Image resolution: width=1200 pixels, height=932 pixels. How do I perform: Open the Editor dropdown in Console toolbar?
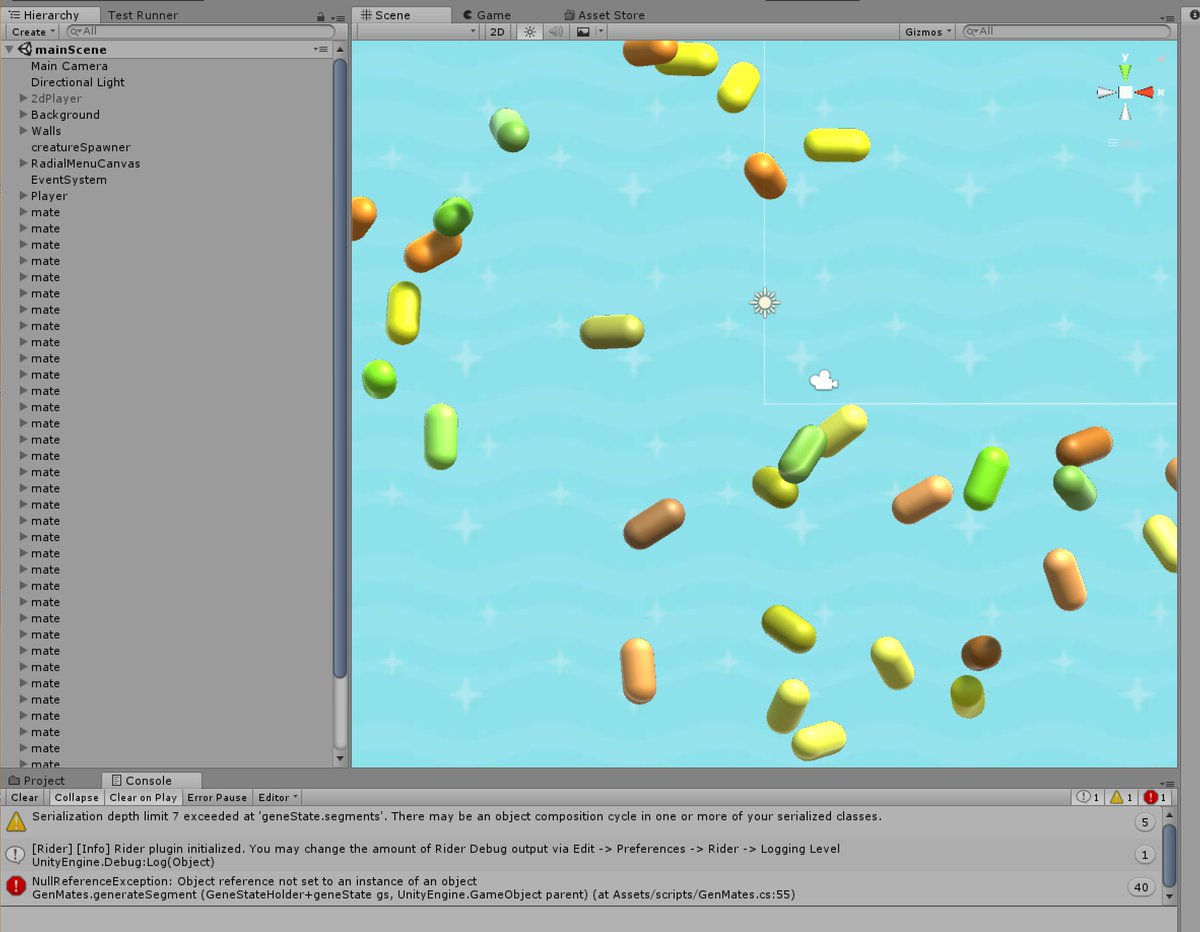[277, 797]
